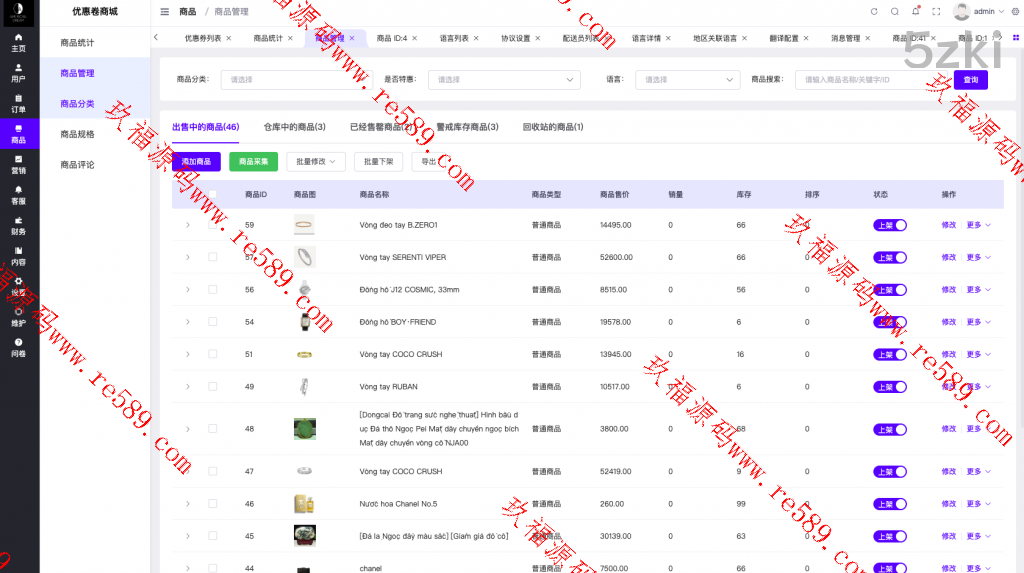Screen dimensions: 1024x573
Task: Open the 订单 orders sidebar icon
Action: pyautogui.click(x=19, y=103)
